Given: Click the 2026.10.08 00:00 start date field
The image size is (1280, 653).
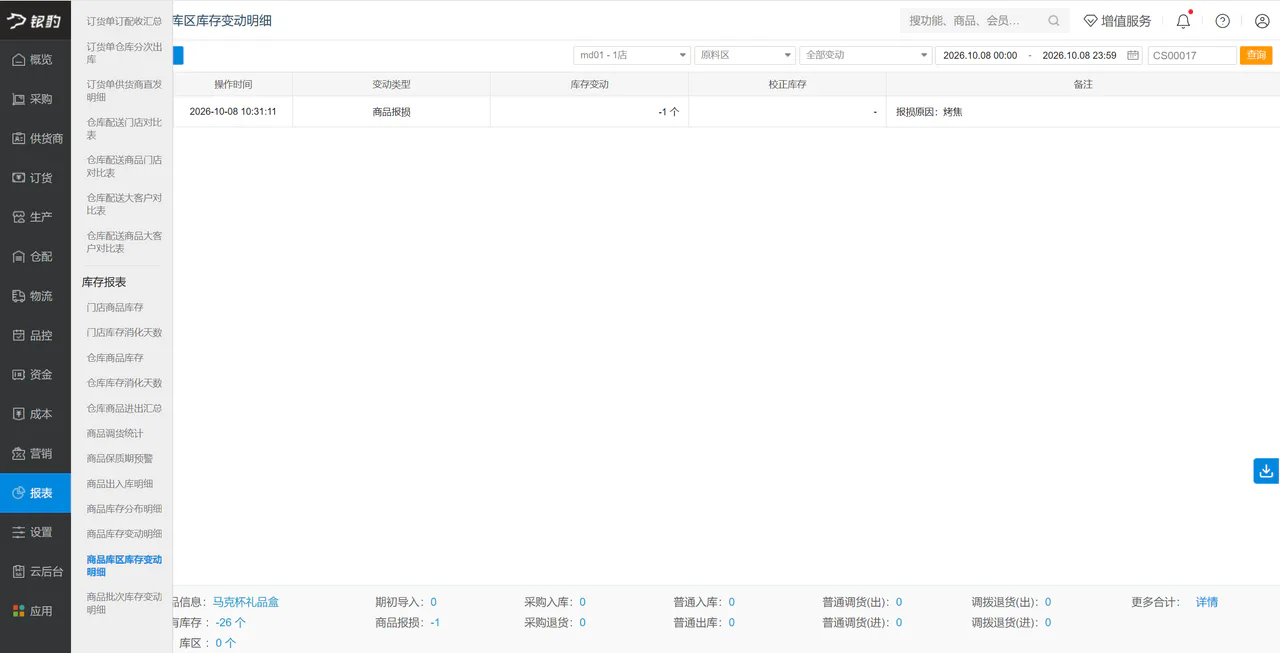Looking at the screenshot, I should [x=980, y=55].
